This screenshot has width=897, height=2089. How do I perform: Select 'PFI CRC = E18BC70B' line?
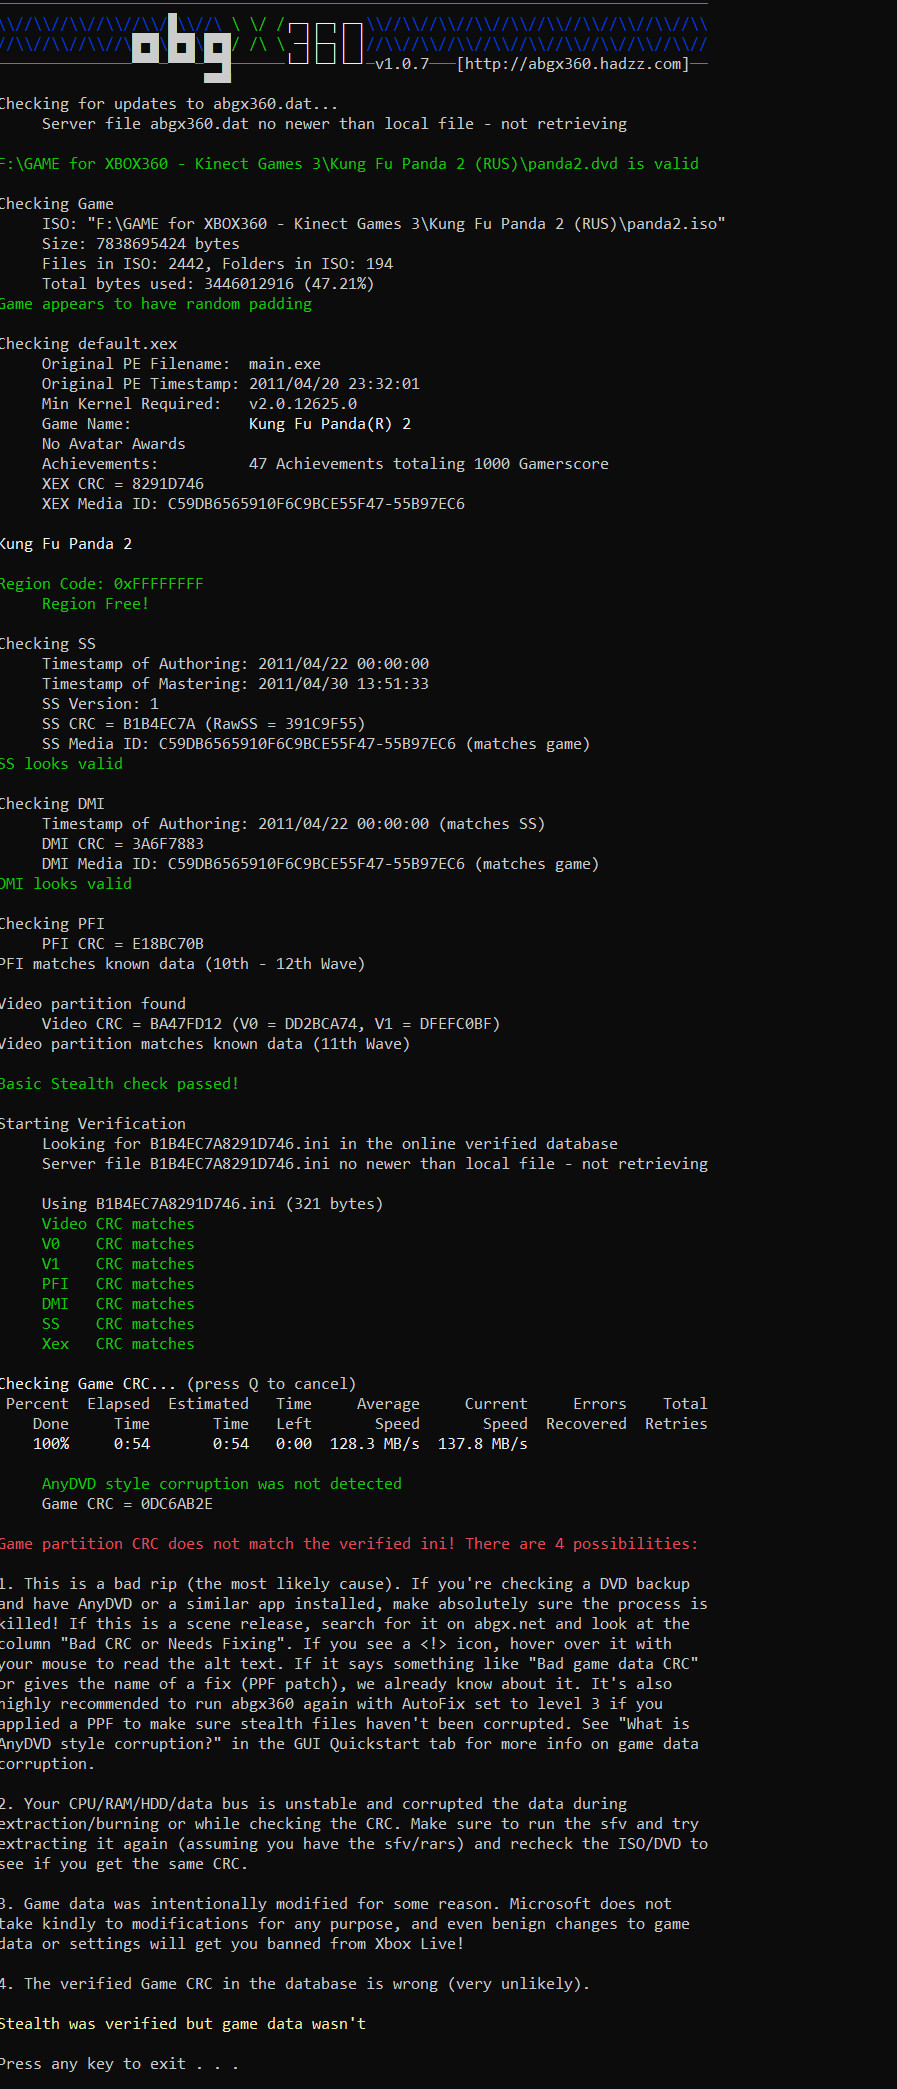tap(123, 944)
